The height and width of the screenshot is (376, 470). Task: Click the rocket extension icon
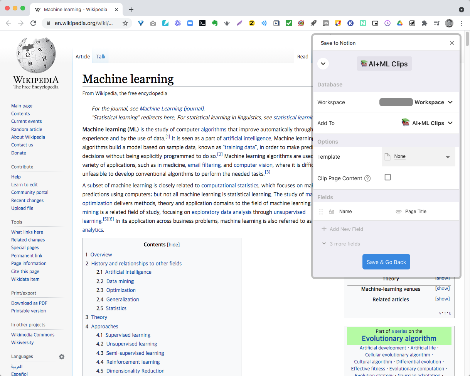point(313,23)
